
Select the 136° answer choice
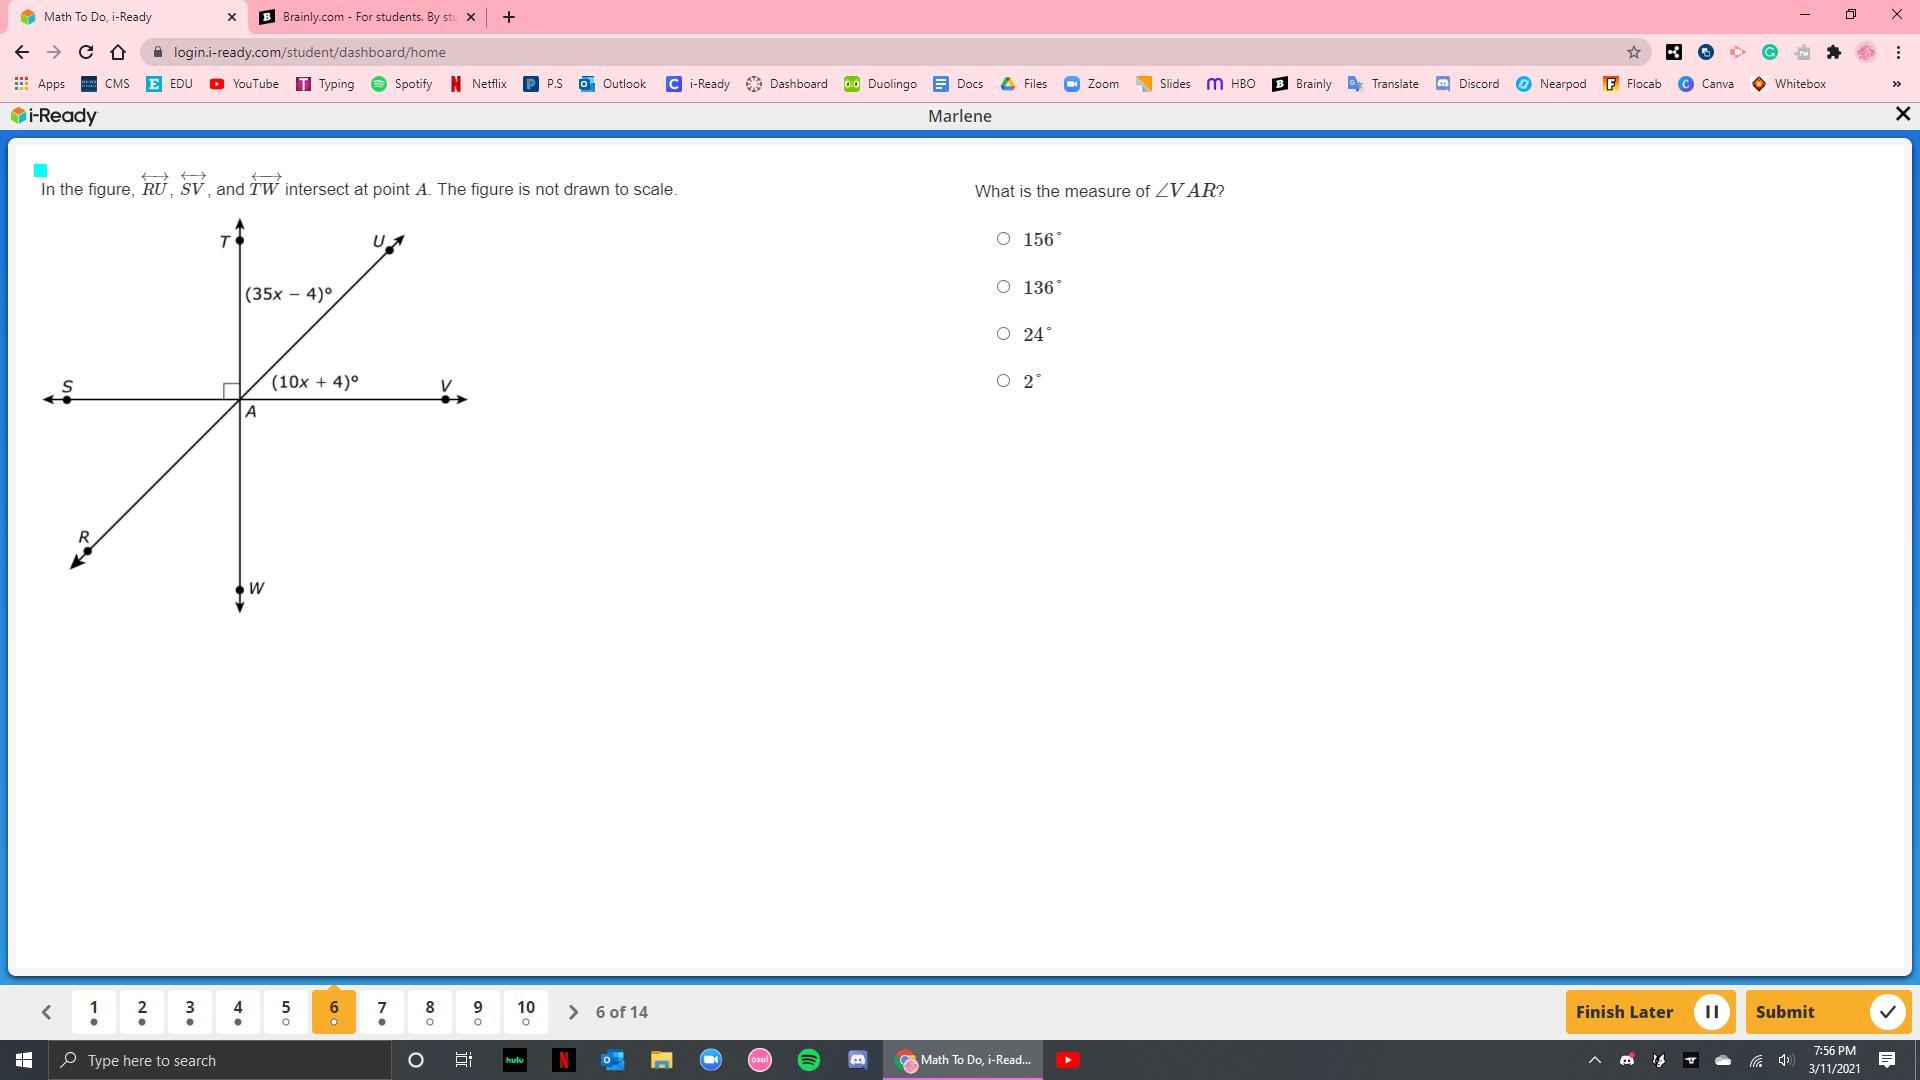pyautogui.click(x=1003, y=287)
